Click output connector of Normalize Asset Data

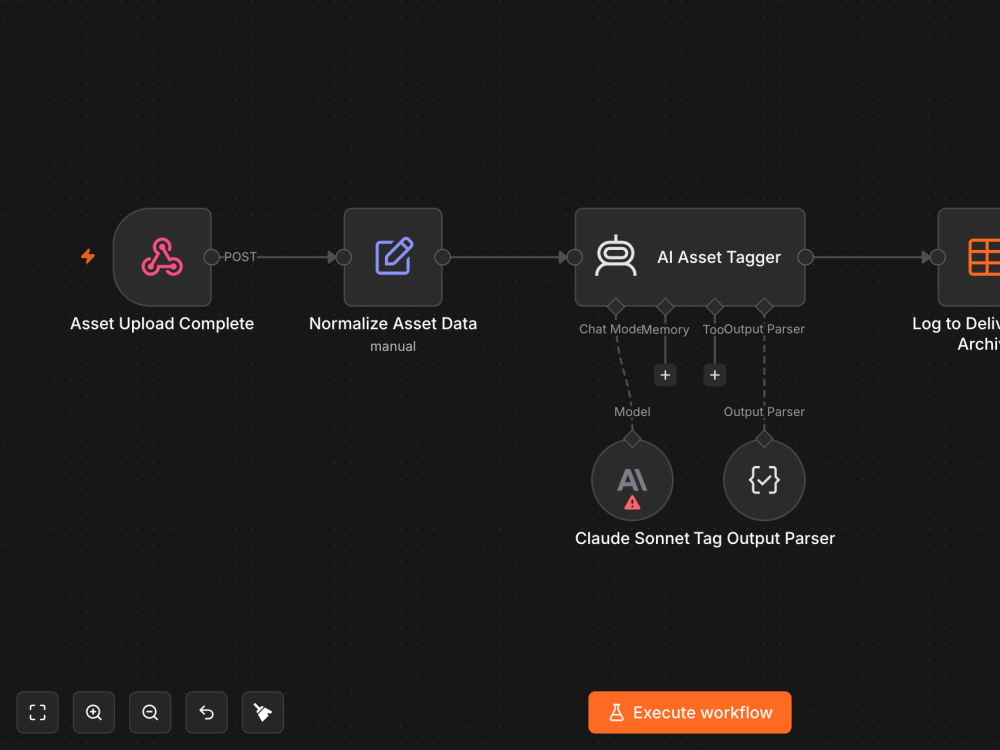pyautogui.click(x=443, y=257)
